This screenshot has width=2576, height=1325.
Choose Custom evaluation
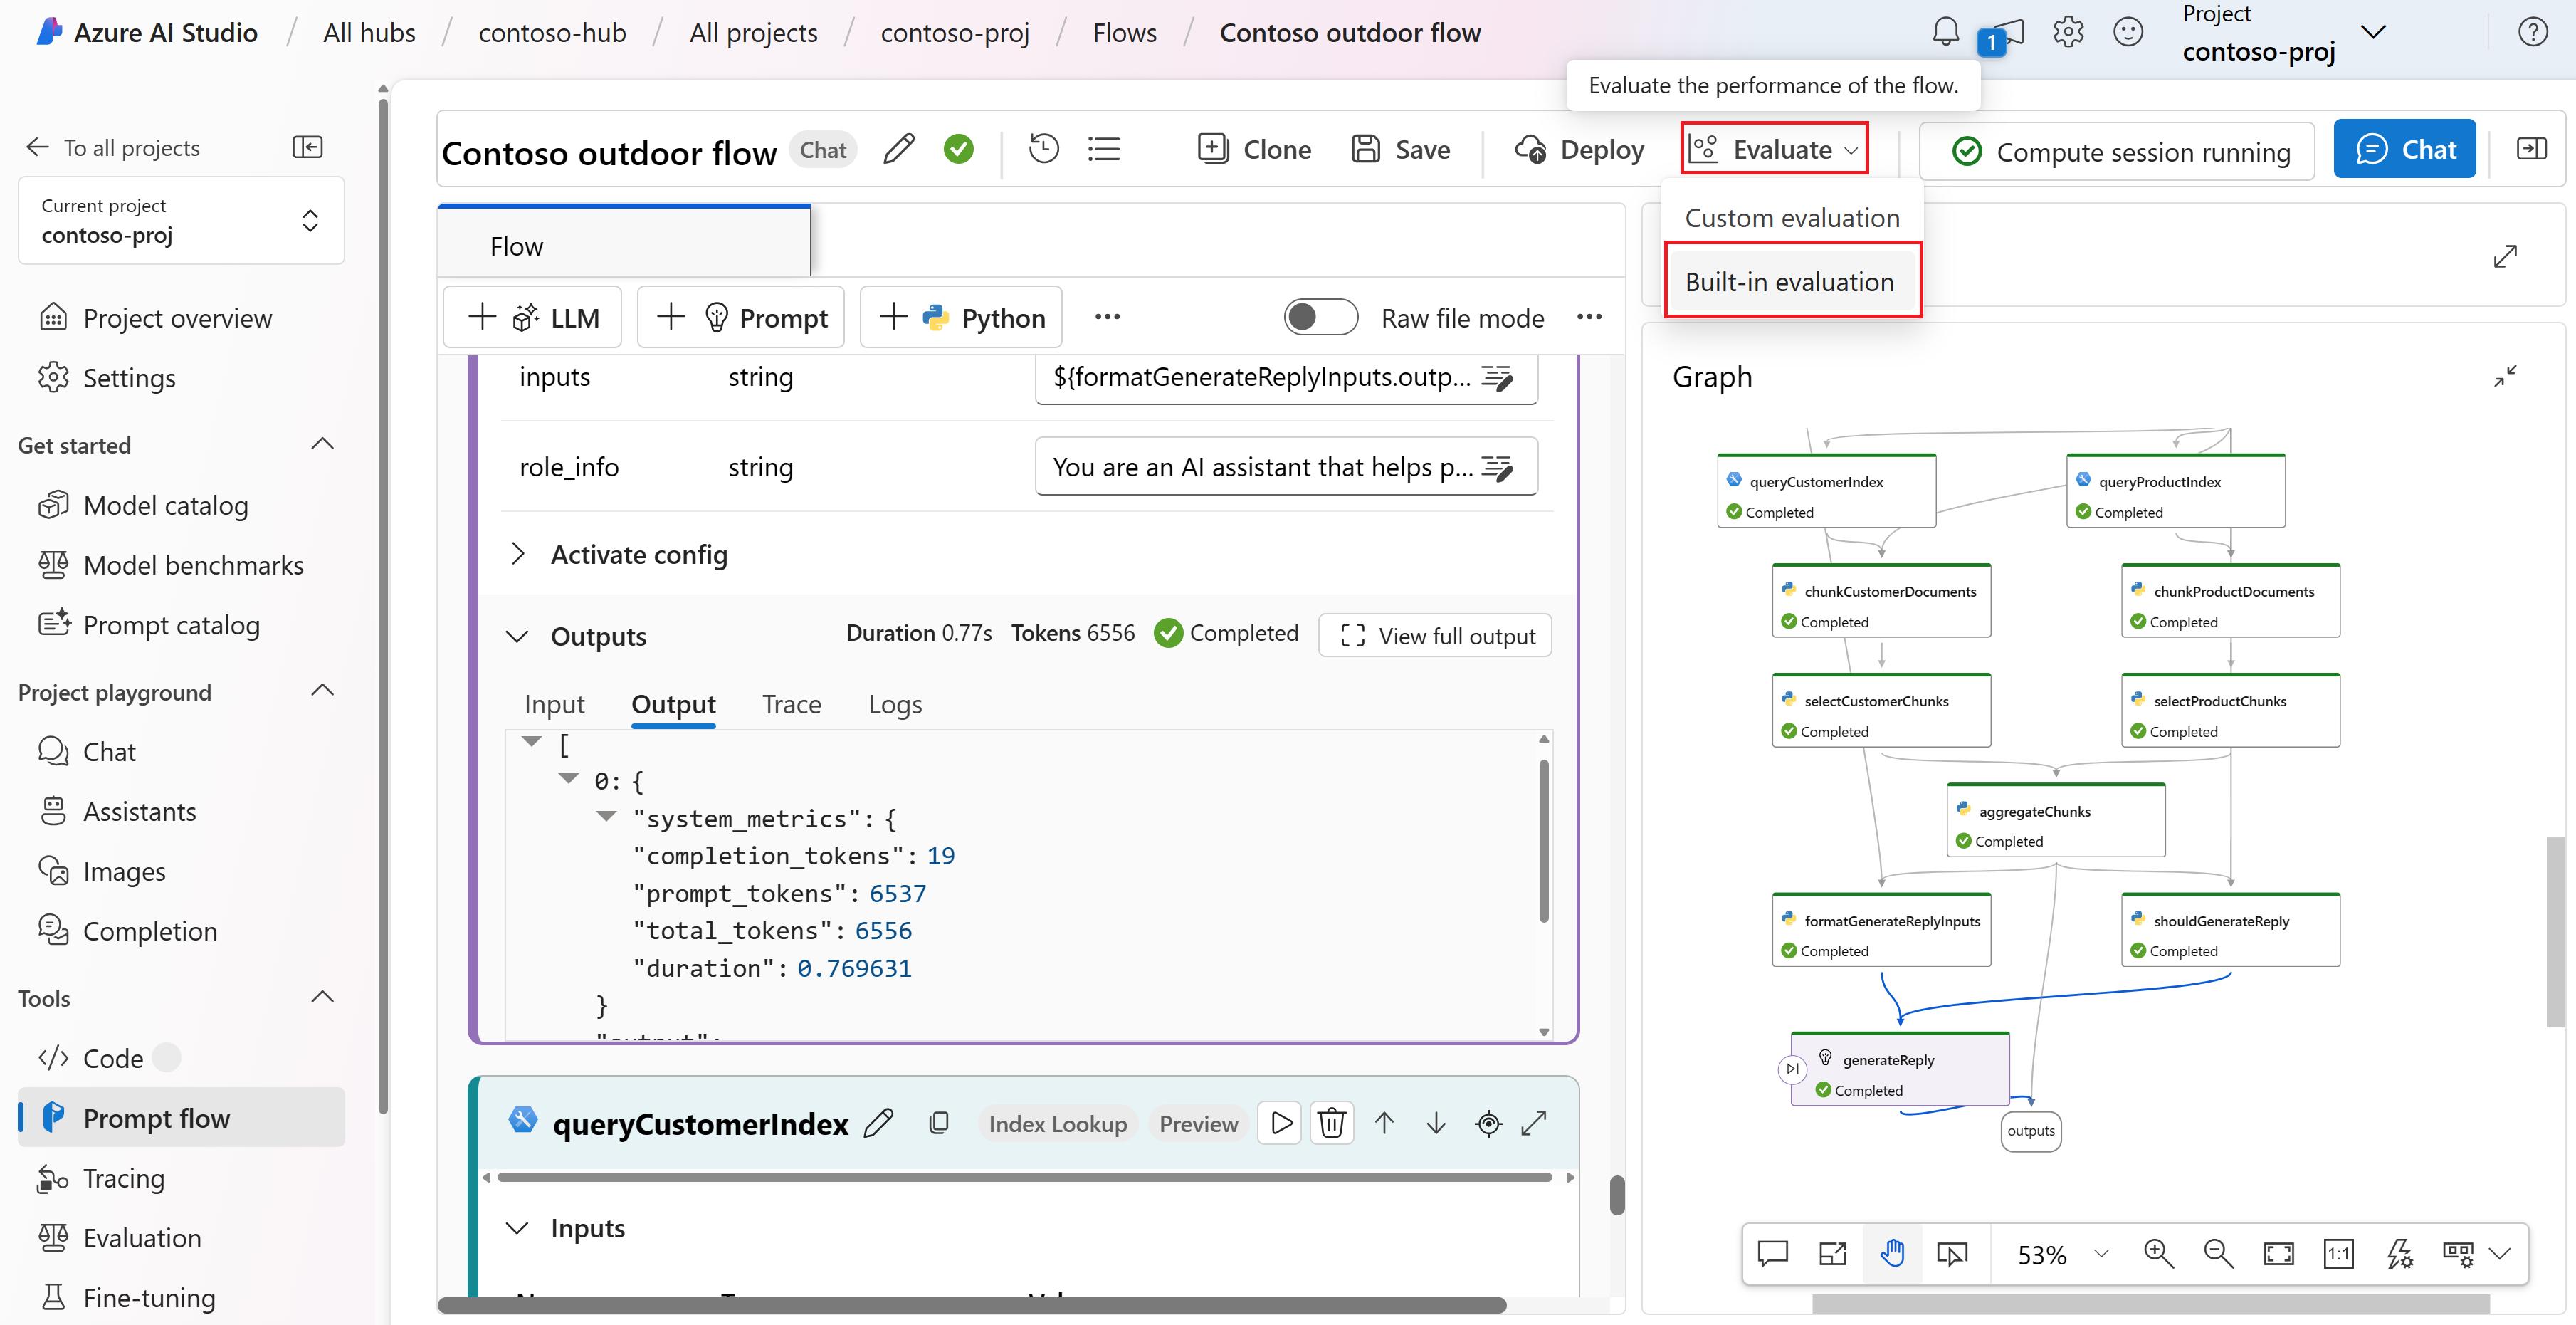click(x=1791, y=217)
